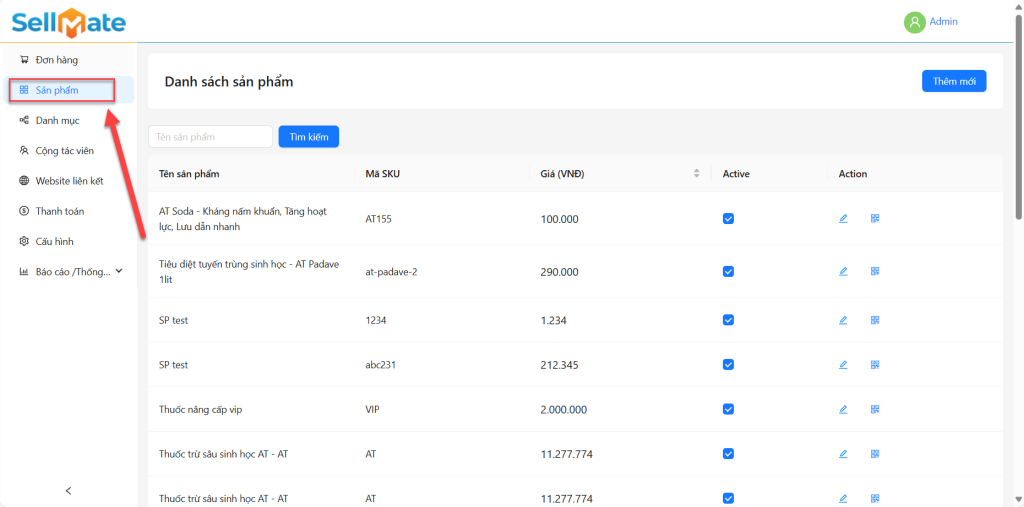
Task: Click the SellMate logo
Action: tap(69, 21)
